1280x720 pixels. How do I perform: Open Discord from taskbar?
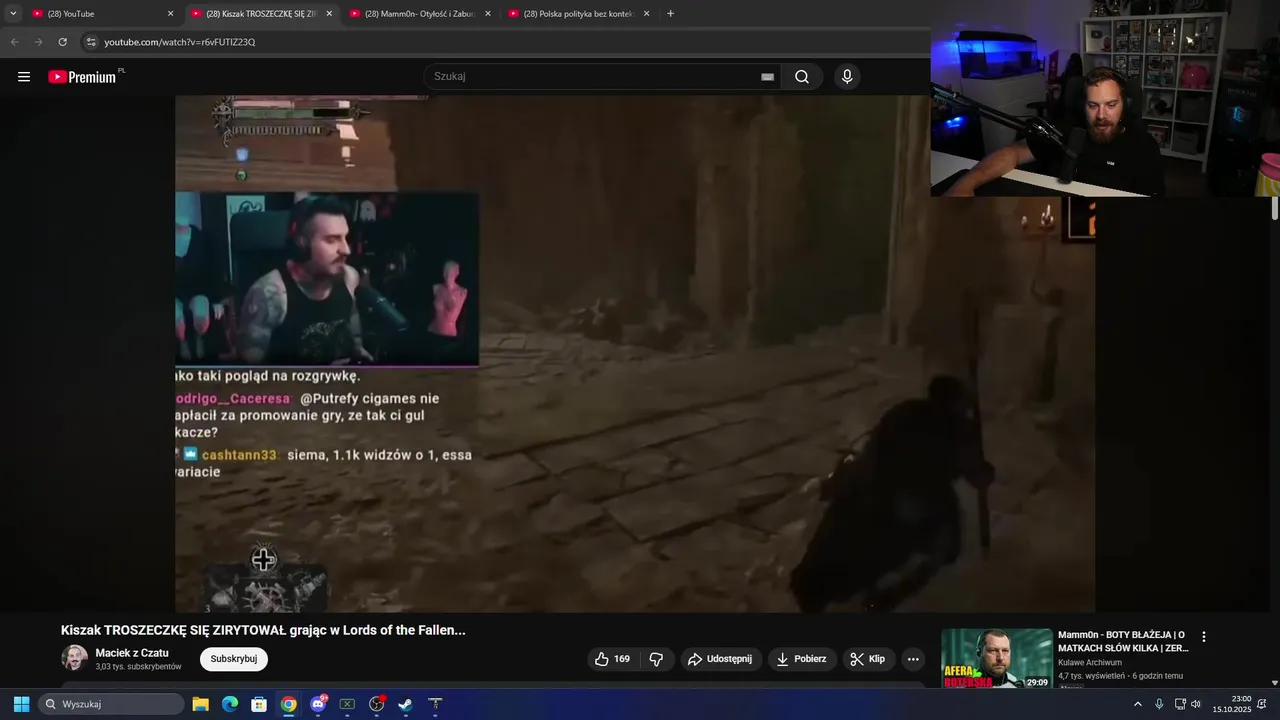point(318,704)
